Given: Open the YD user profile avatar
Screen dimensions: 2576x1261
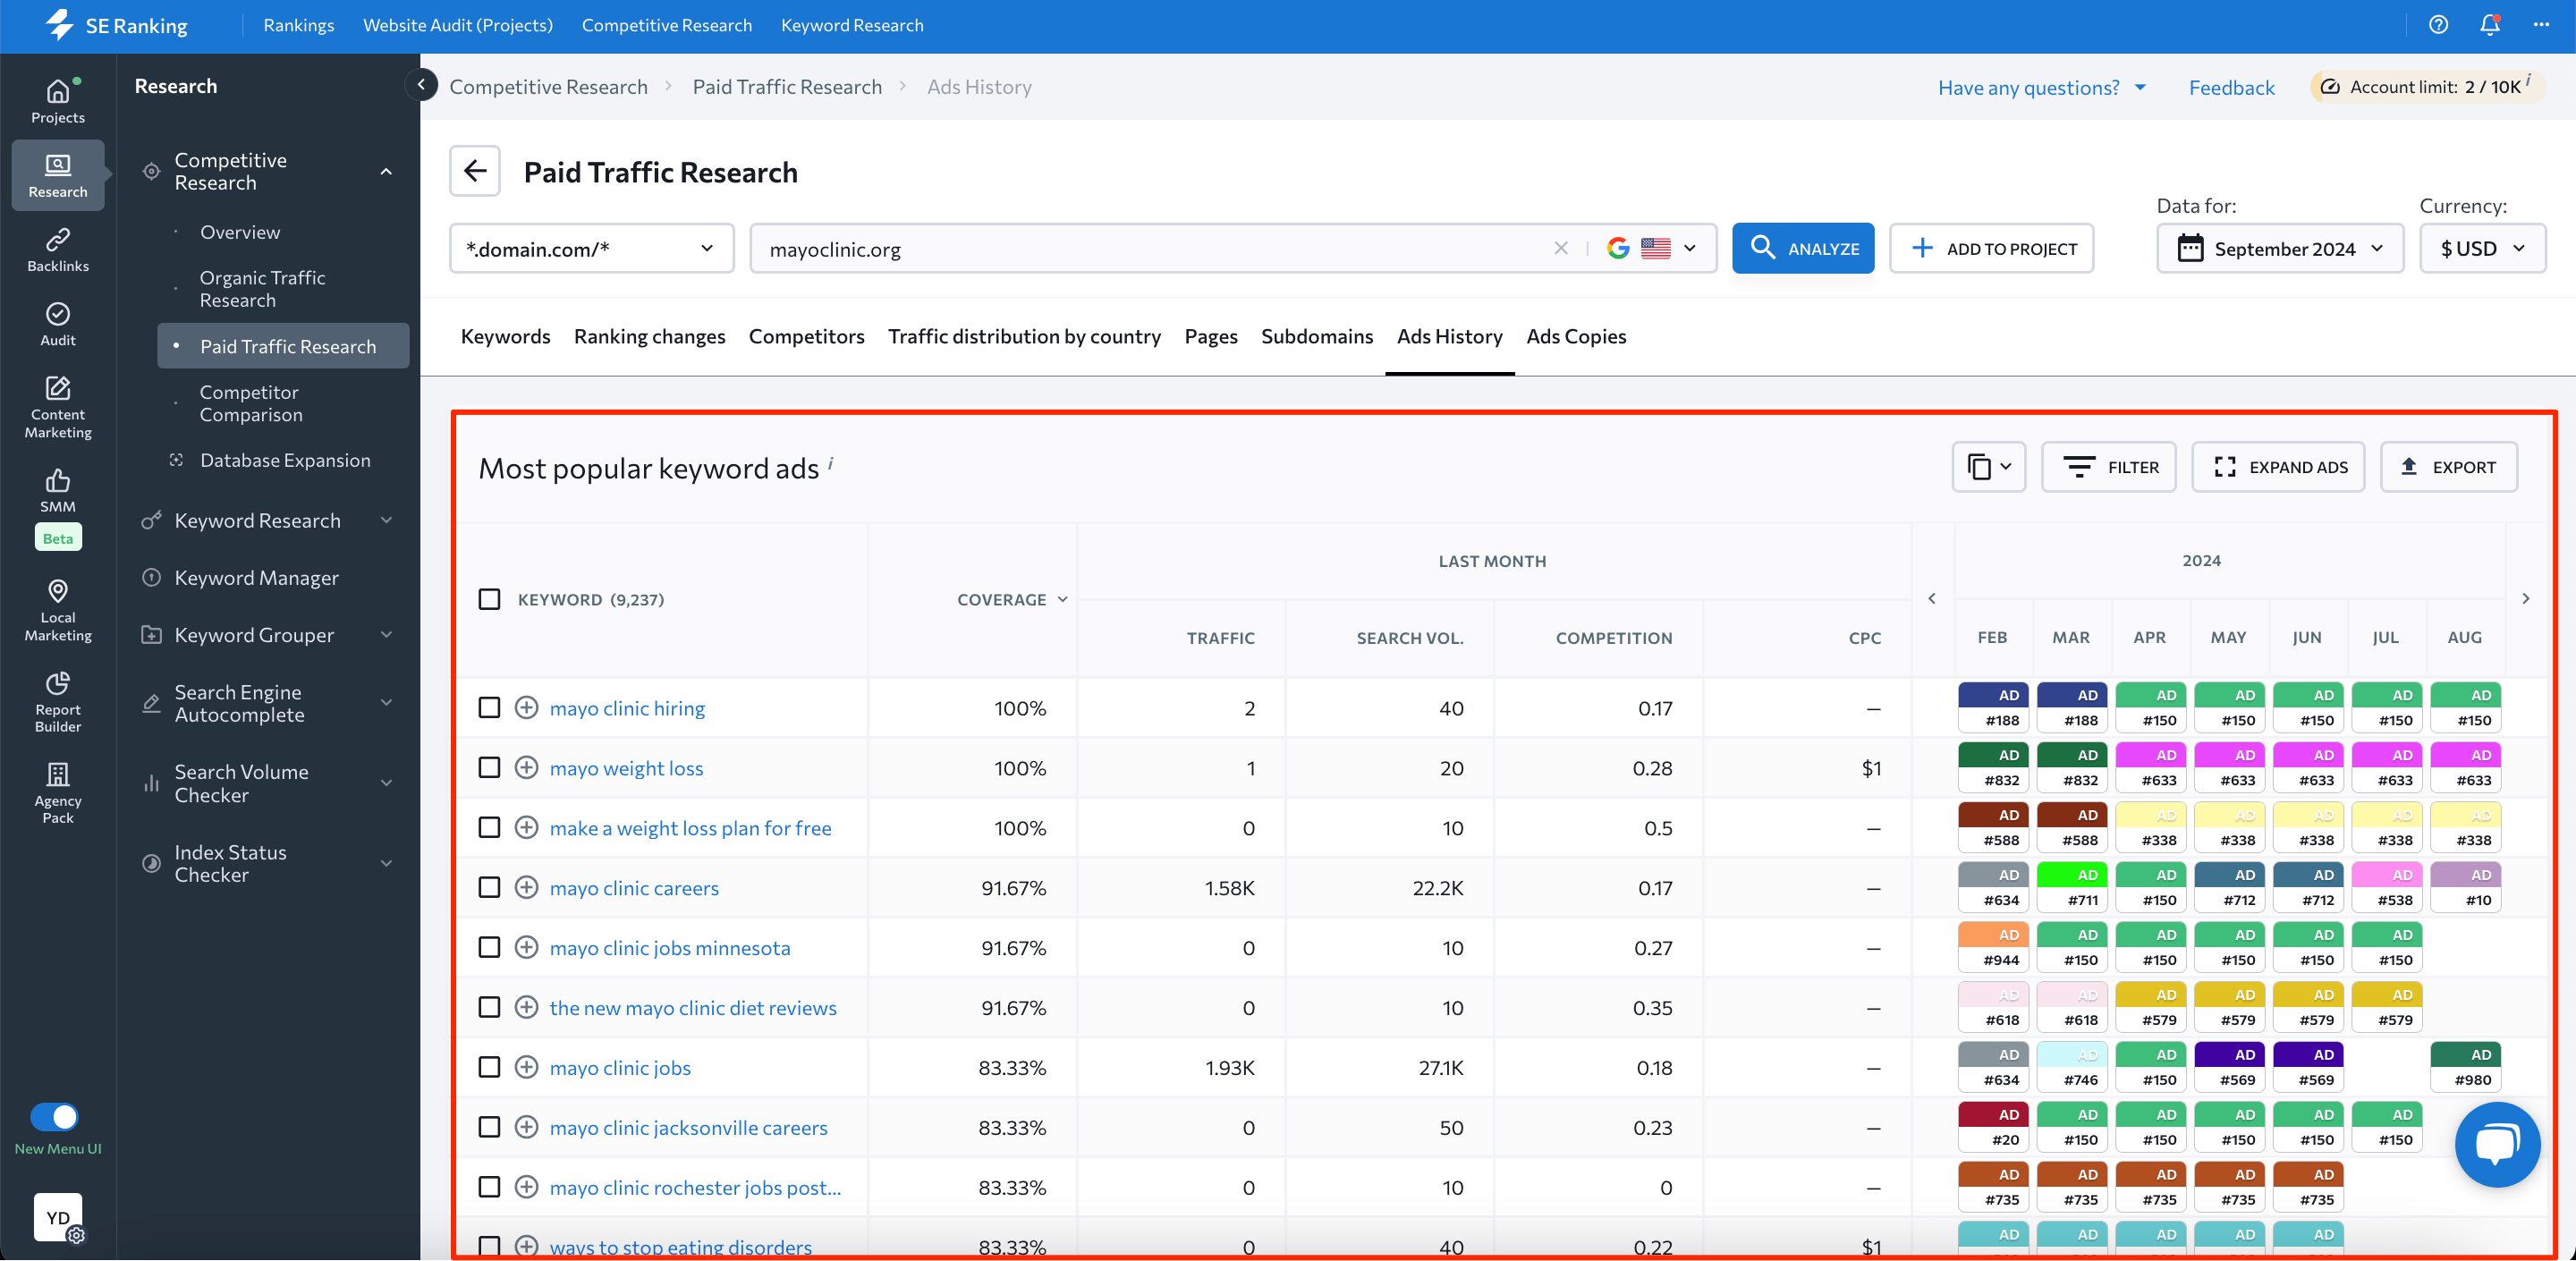Looking at the screenshot, I should point(58,1216).
